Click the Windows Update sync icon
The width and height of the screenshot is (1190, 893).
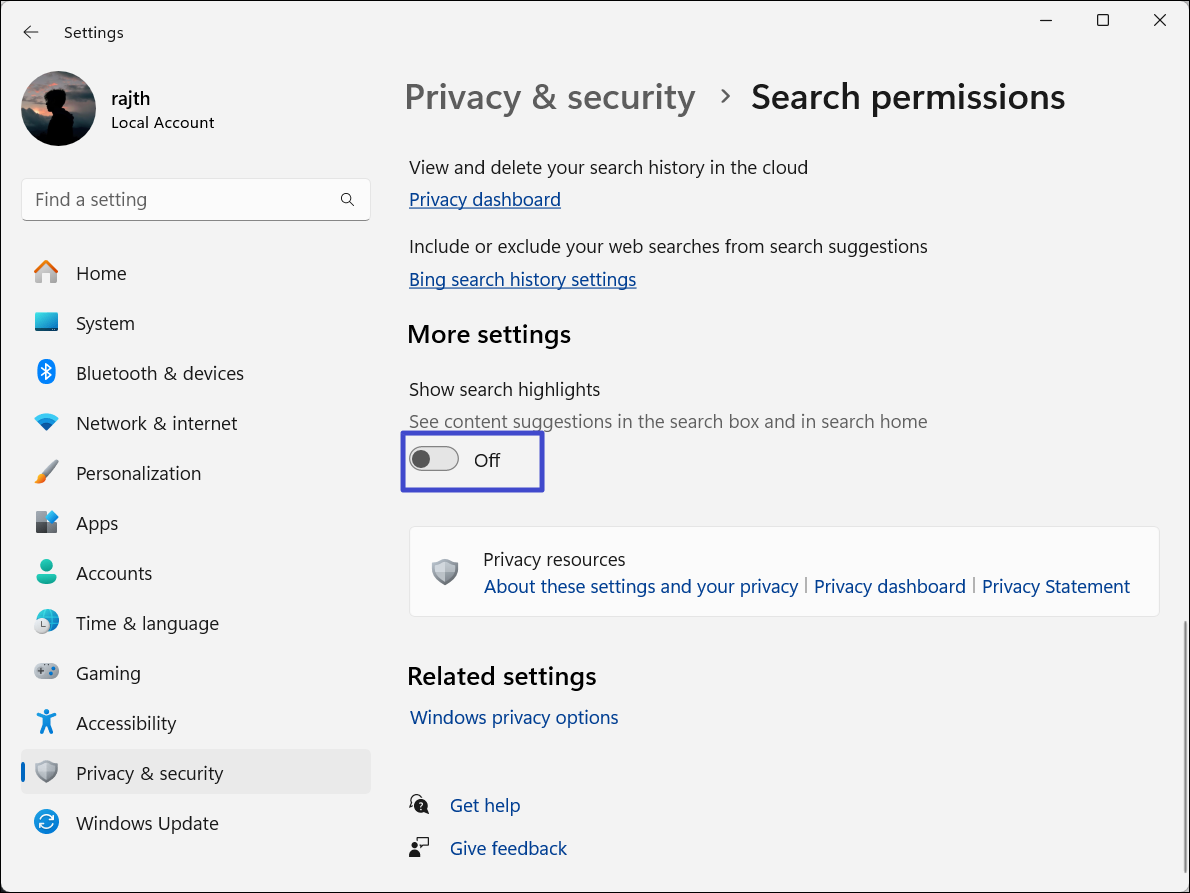click(46, 823)
